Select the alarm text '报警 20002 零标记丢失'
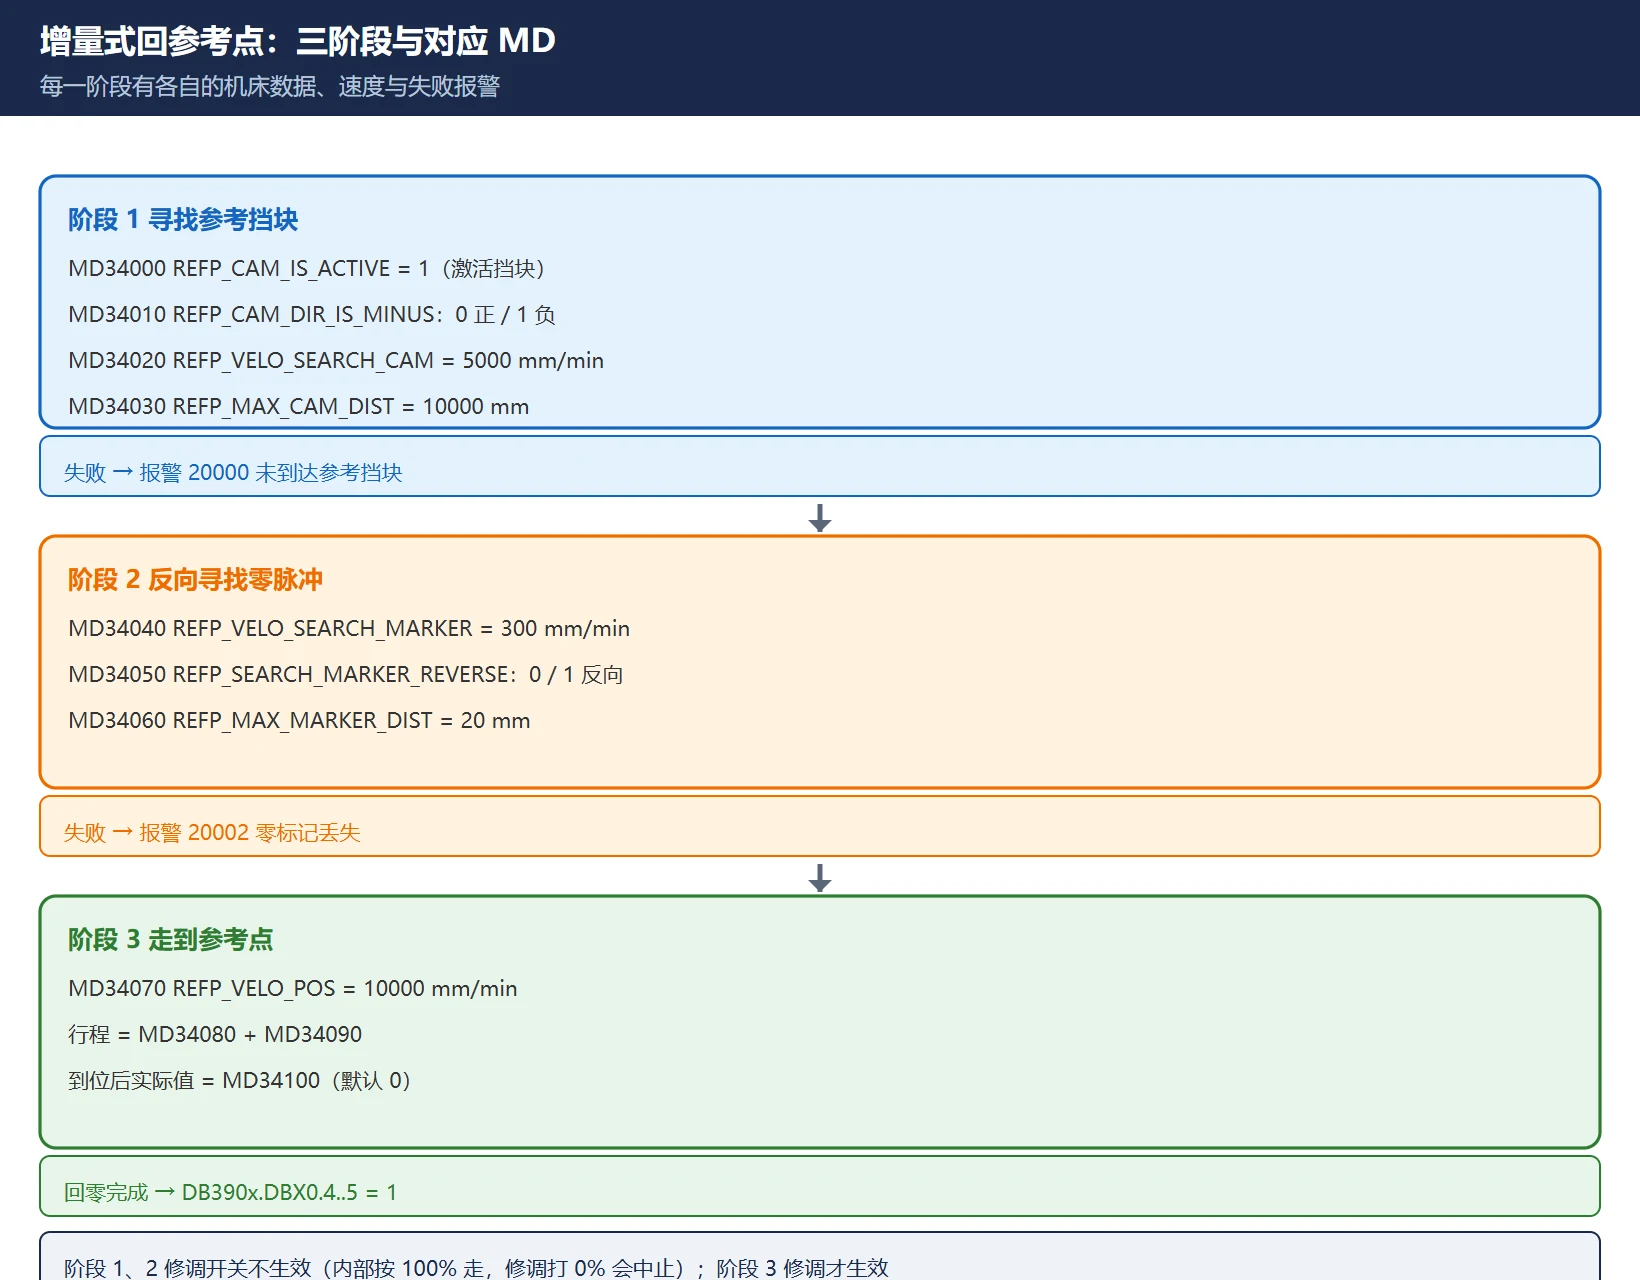 coord(250,833)
